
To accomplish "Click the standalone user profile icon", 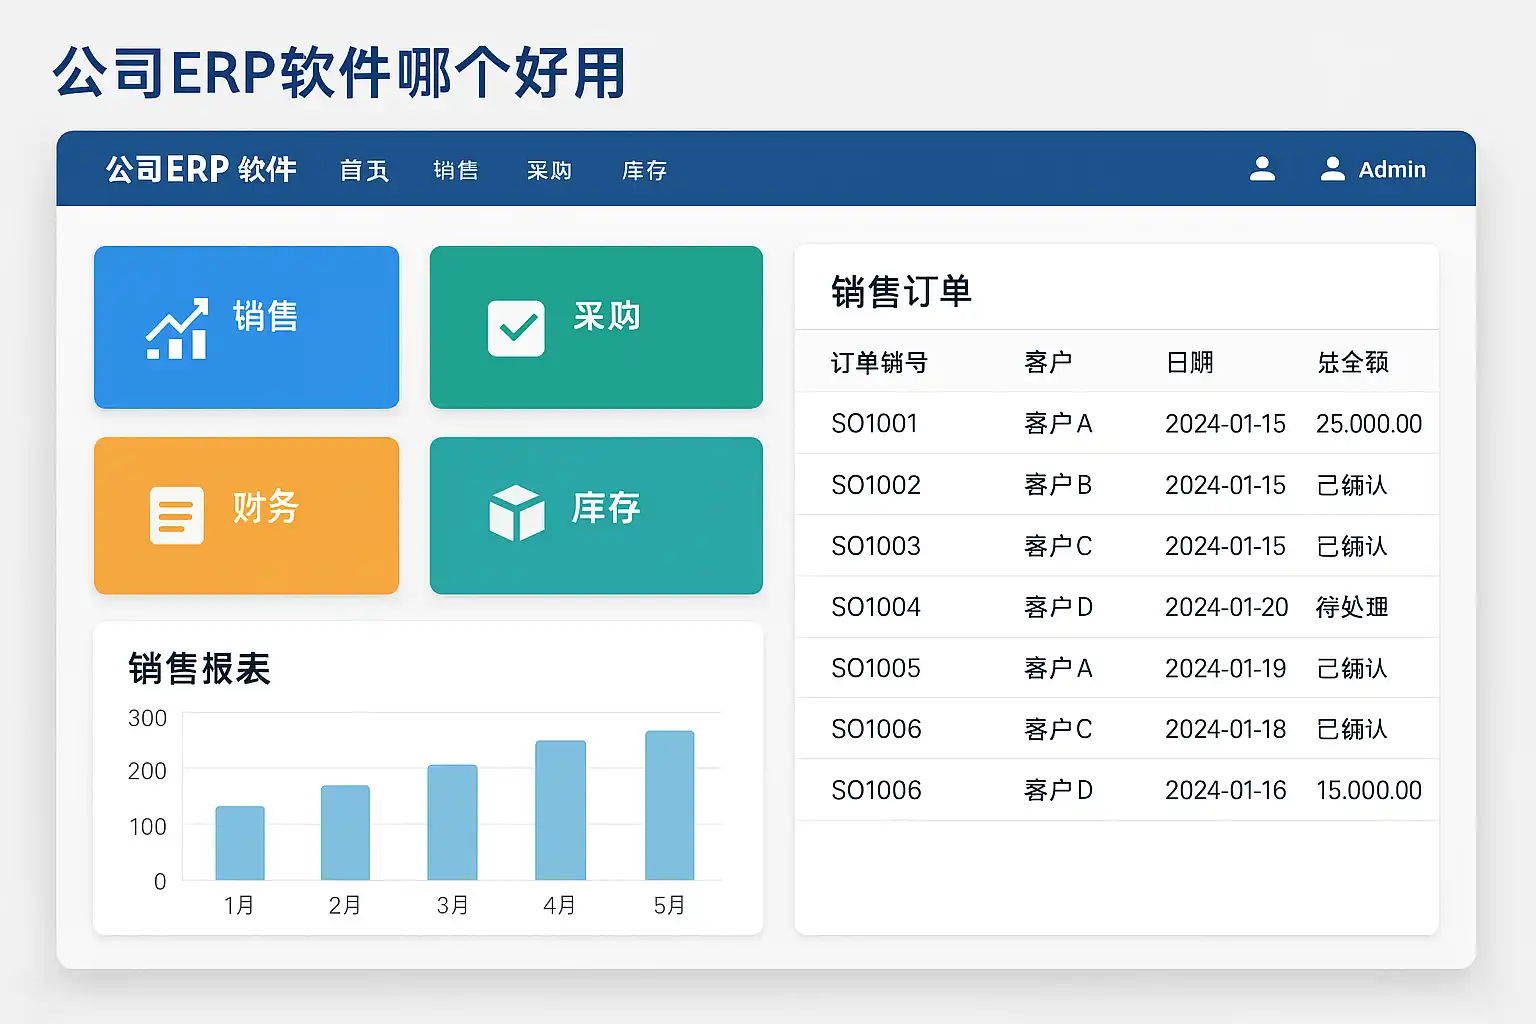I will click(x=1262, y=169).
